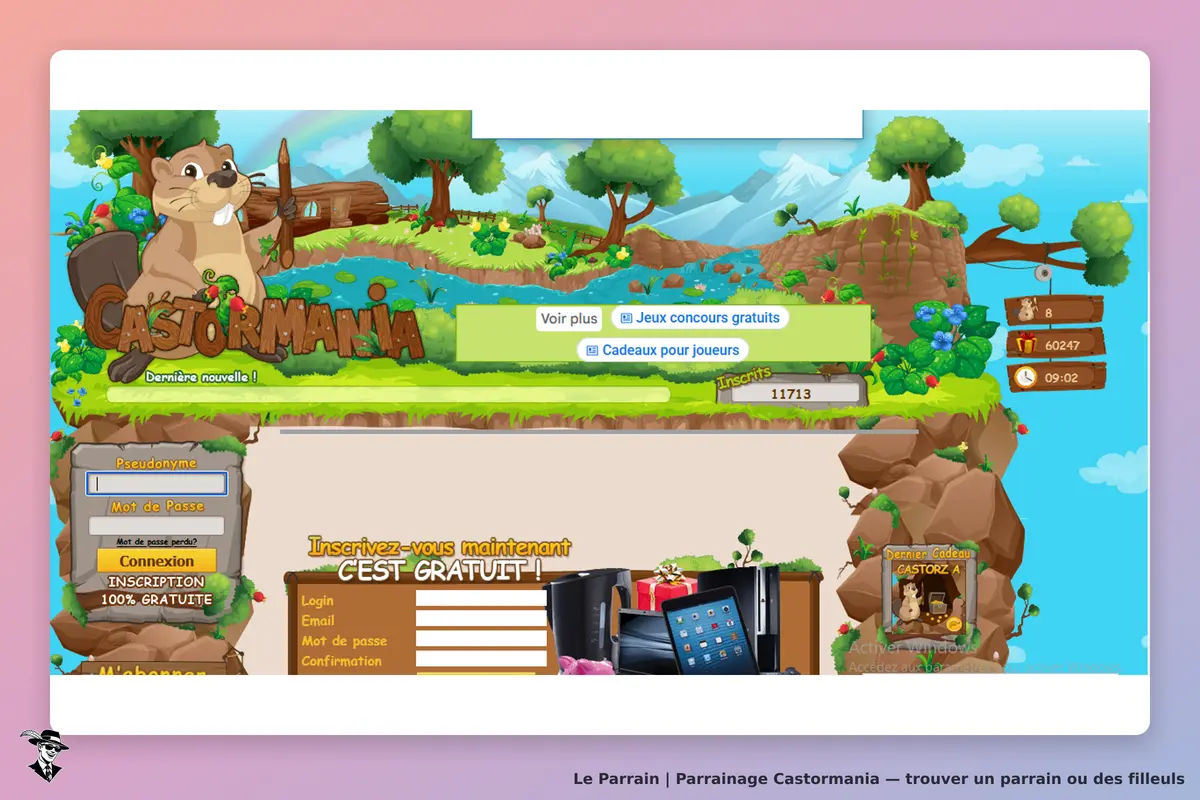Click the Voir plus button
Screen dimensions: 1200x800
tap(569, 319)
